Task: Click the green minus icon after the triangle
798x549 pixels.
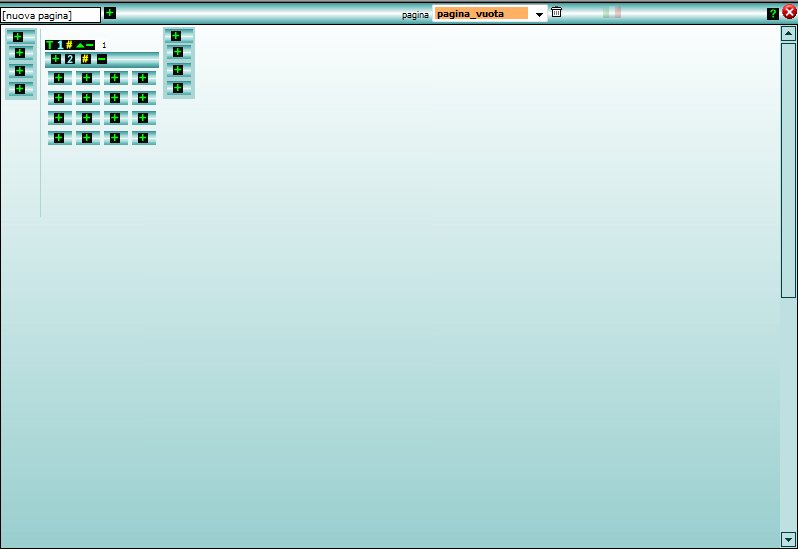Action: click(90, 45)
